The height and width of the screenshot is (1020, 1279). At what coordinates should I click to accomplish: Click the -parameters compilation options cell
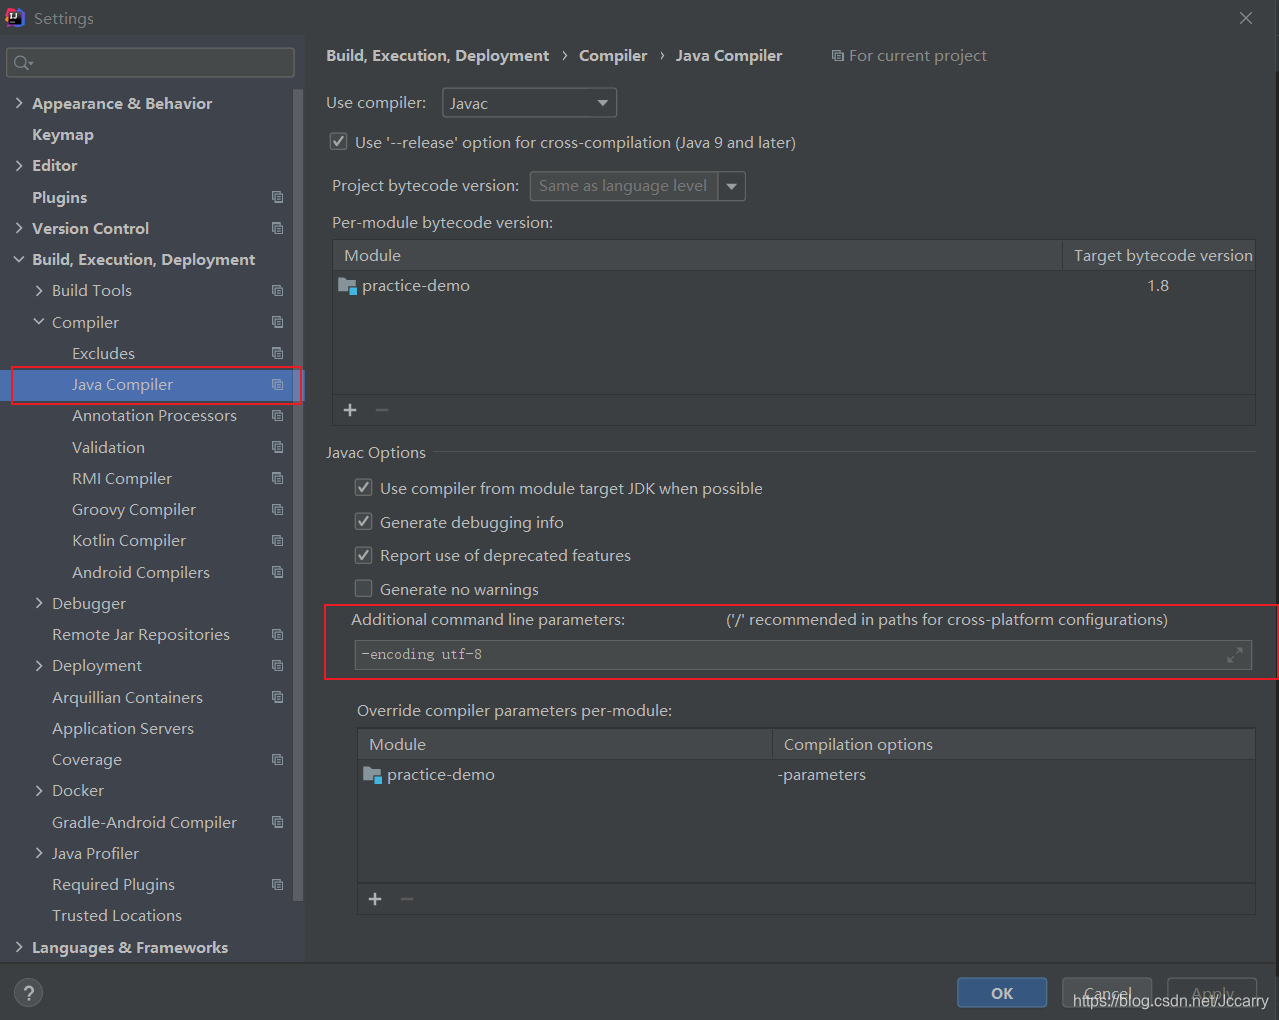(1013, 775)
